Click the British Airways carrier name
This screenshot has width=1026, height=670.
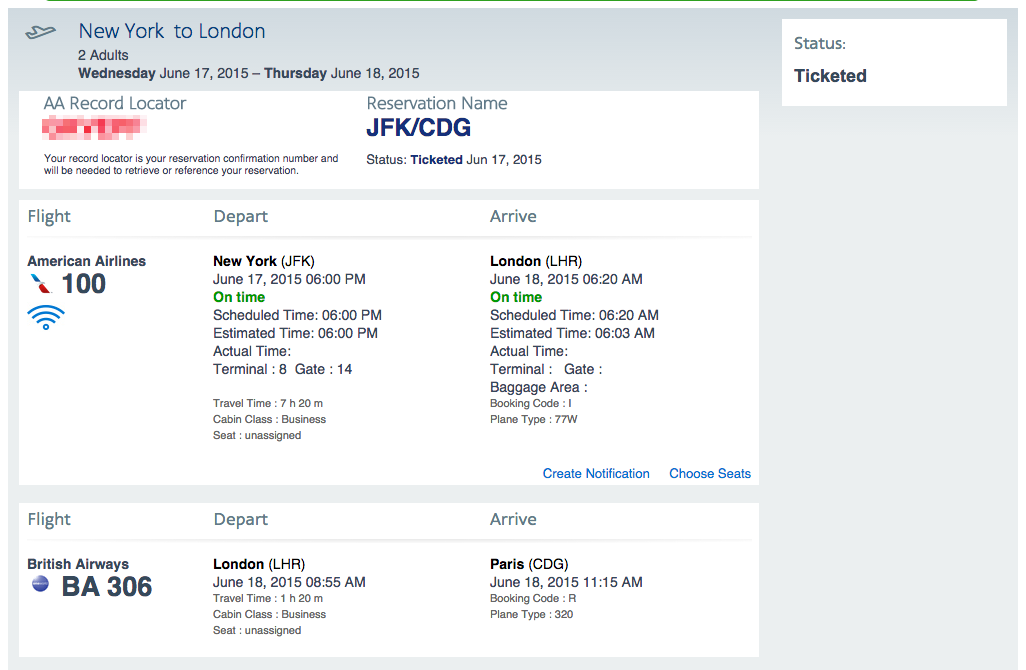[78, 564]
